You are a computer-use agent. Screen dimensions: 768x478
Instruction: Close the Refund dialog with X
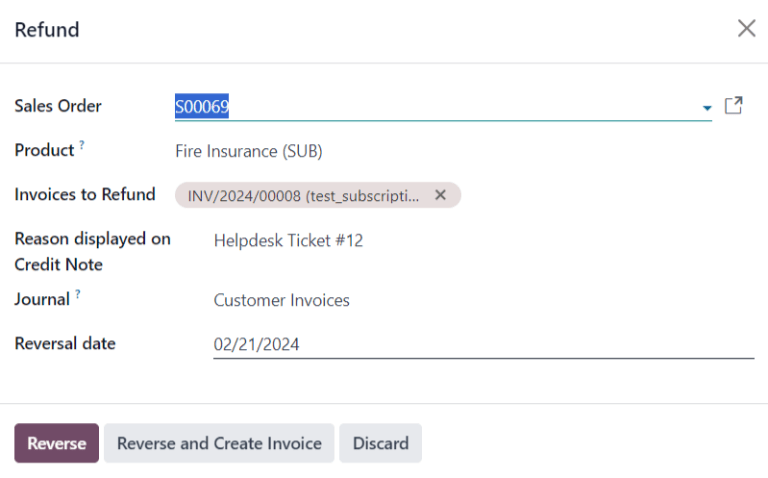tap(746, 29)
